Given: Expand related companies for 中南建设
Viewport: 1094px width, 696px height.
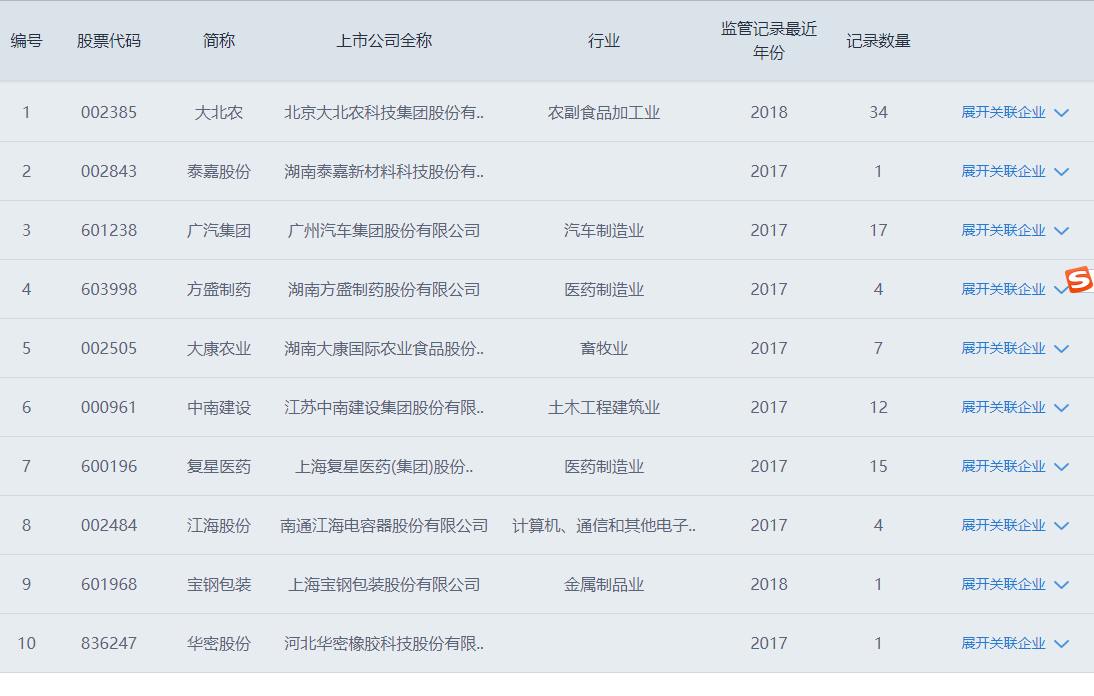Looking at the screenshot, I should tap(1014, 407).
